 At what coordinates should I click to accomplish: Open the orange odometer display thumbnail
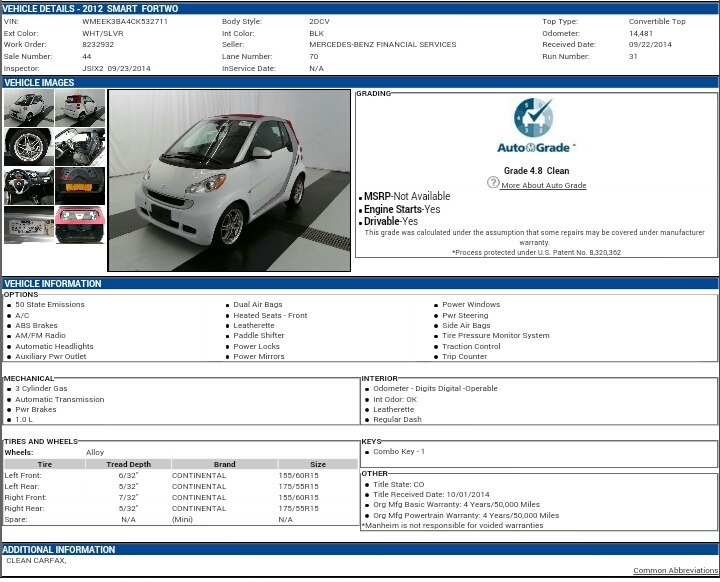[80, 186]
